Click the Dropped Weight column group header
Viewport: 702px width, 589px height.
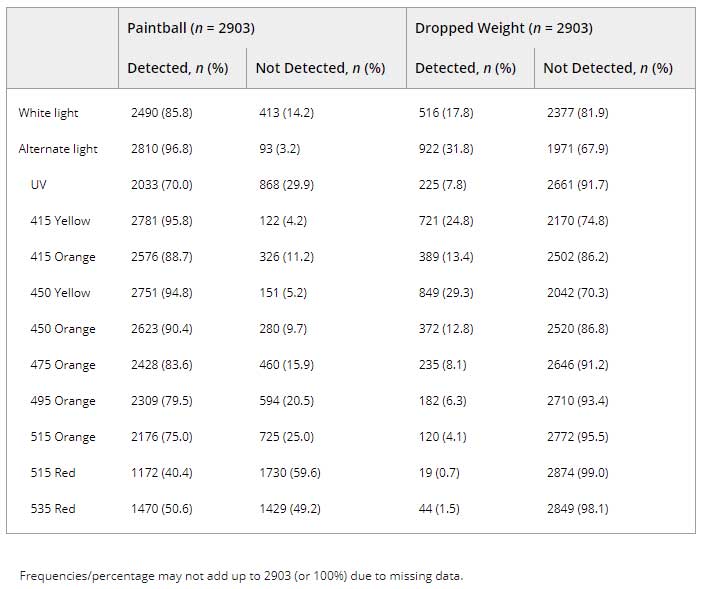tap(504, 28)
